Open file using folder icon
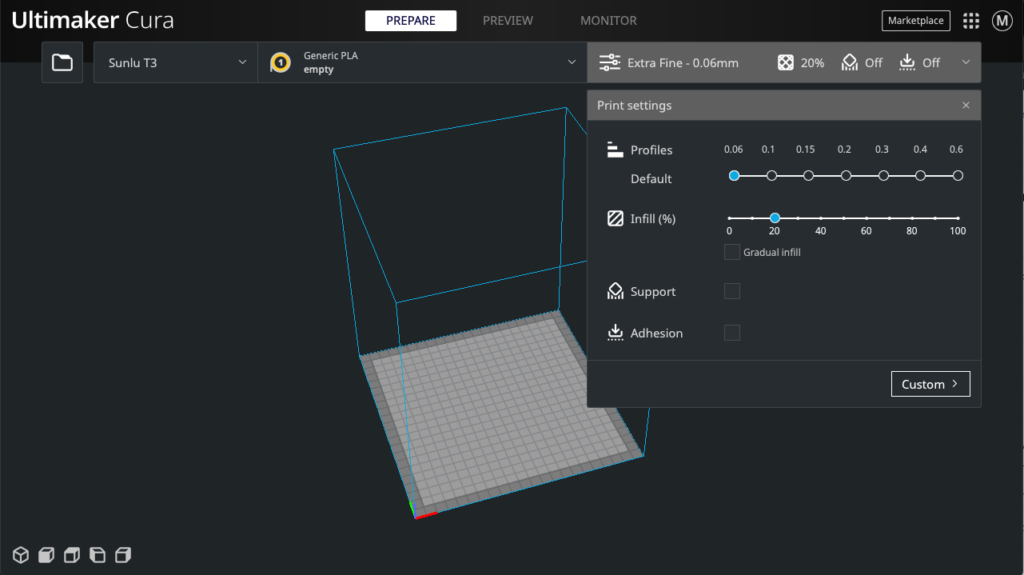Viewport: 1024px width, 575px height. (62, 63)
